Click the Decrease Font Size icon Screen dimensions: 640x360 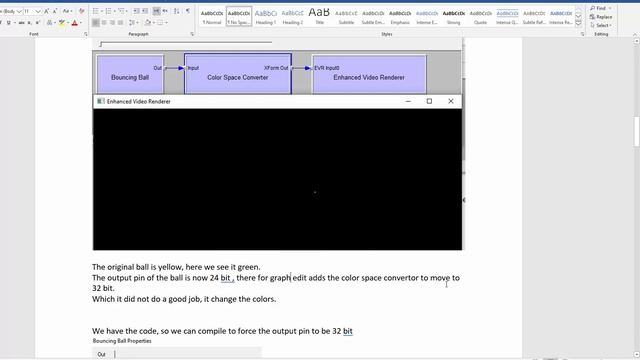click(x=54, y=11)
